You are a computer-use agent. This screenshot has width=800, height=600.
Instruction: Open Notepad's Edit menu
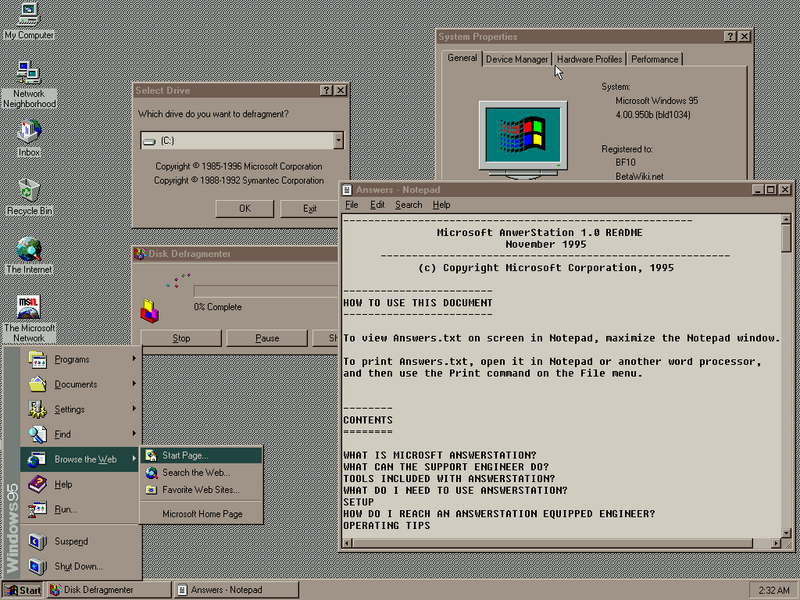point(377,205)
